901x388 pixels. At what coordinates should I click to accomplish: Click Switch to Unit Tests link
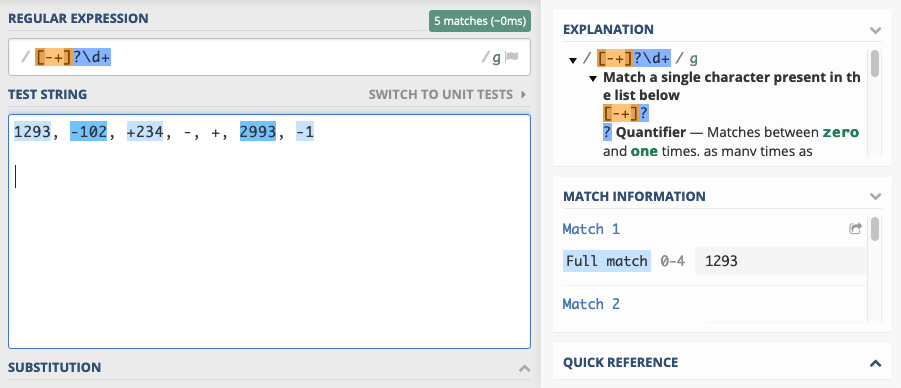pos(441,94)
